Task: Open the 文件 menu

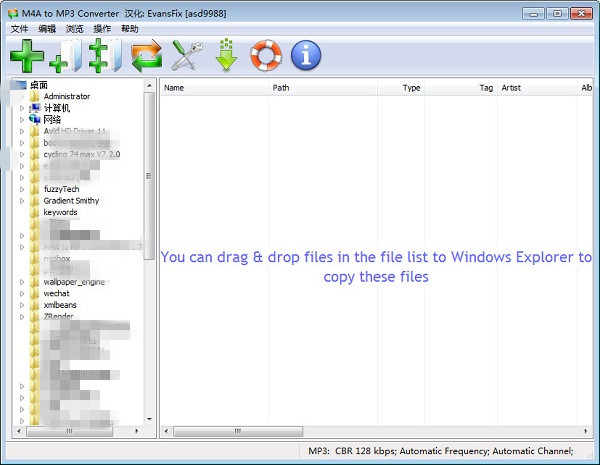Action: point(19,29)
